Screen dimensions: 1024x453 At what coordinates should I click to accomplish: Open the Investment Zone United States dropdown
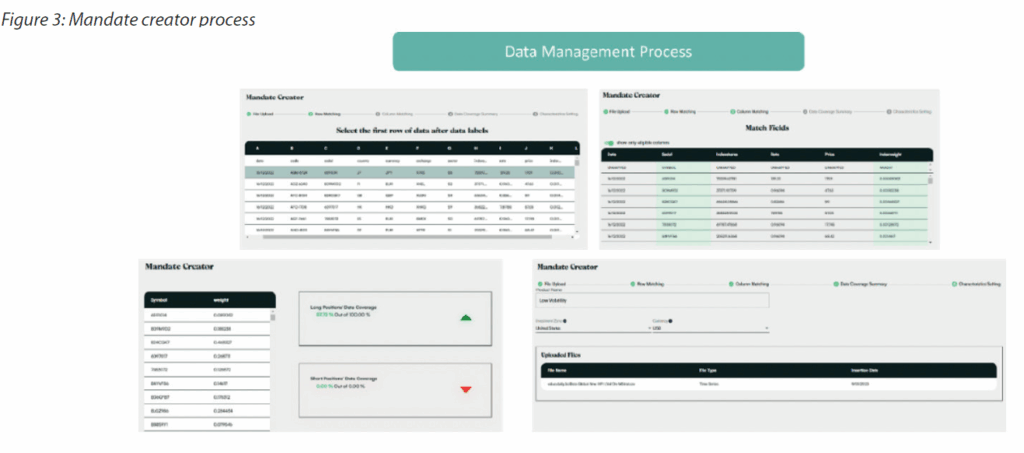(x=590, y=328)
